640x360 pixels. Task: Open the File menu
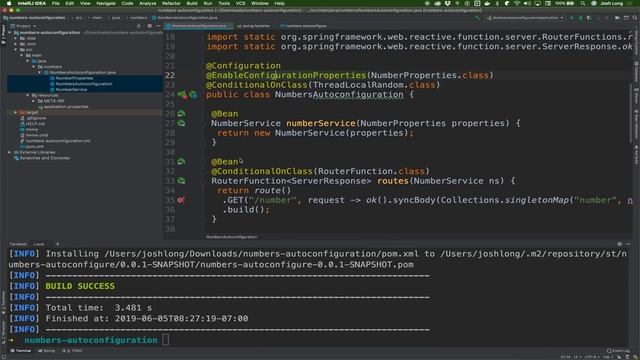coord(56,3)
